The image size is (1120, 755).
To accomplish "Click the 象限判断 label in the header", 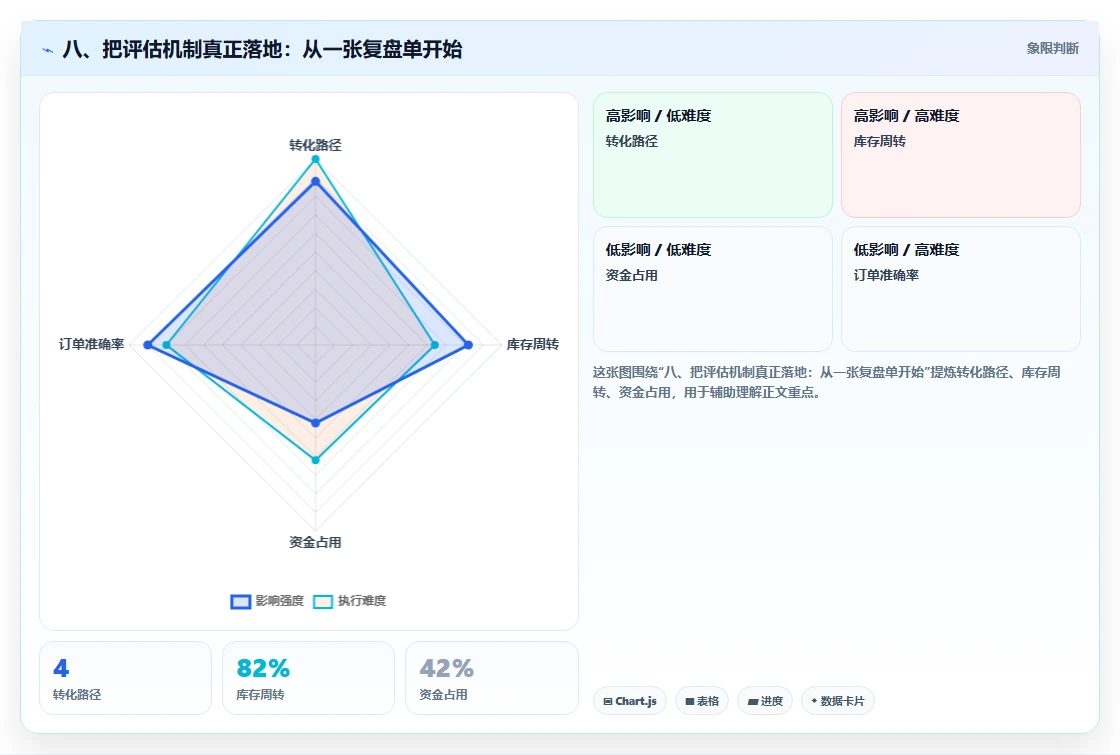I will [1052, 48].
